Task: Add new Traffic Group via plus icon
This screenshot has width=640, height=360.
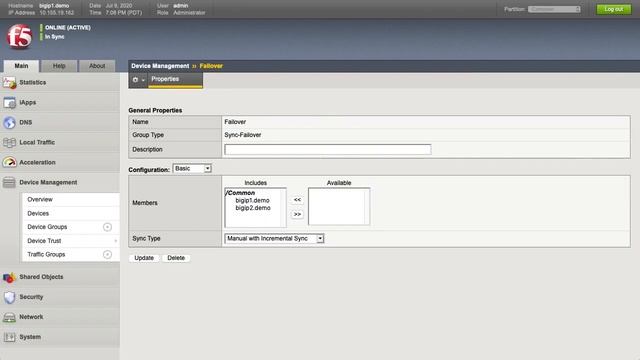Action: (107, 254)
